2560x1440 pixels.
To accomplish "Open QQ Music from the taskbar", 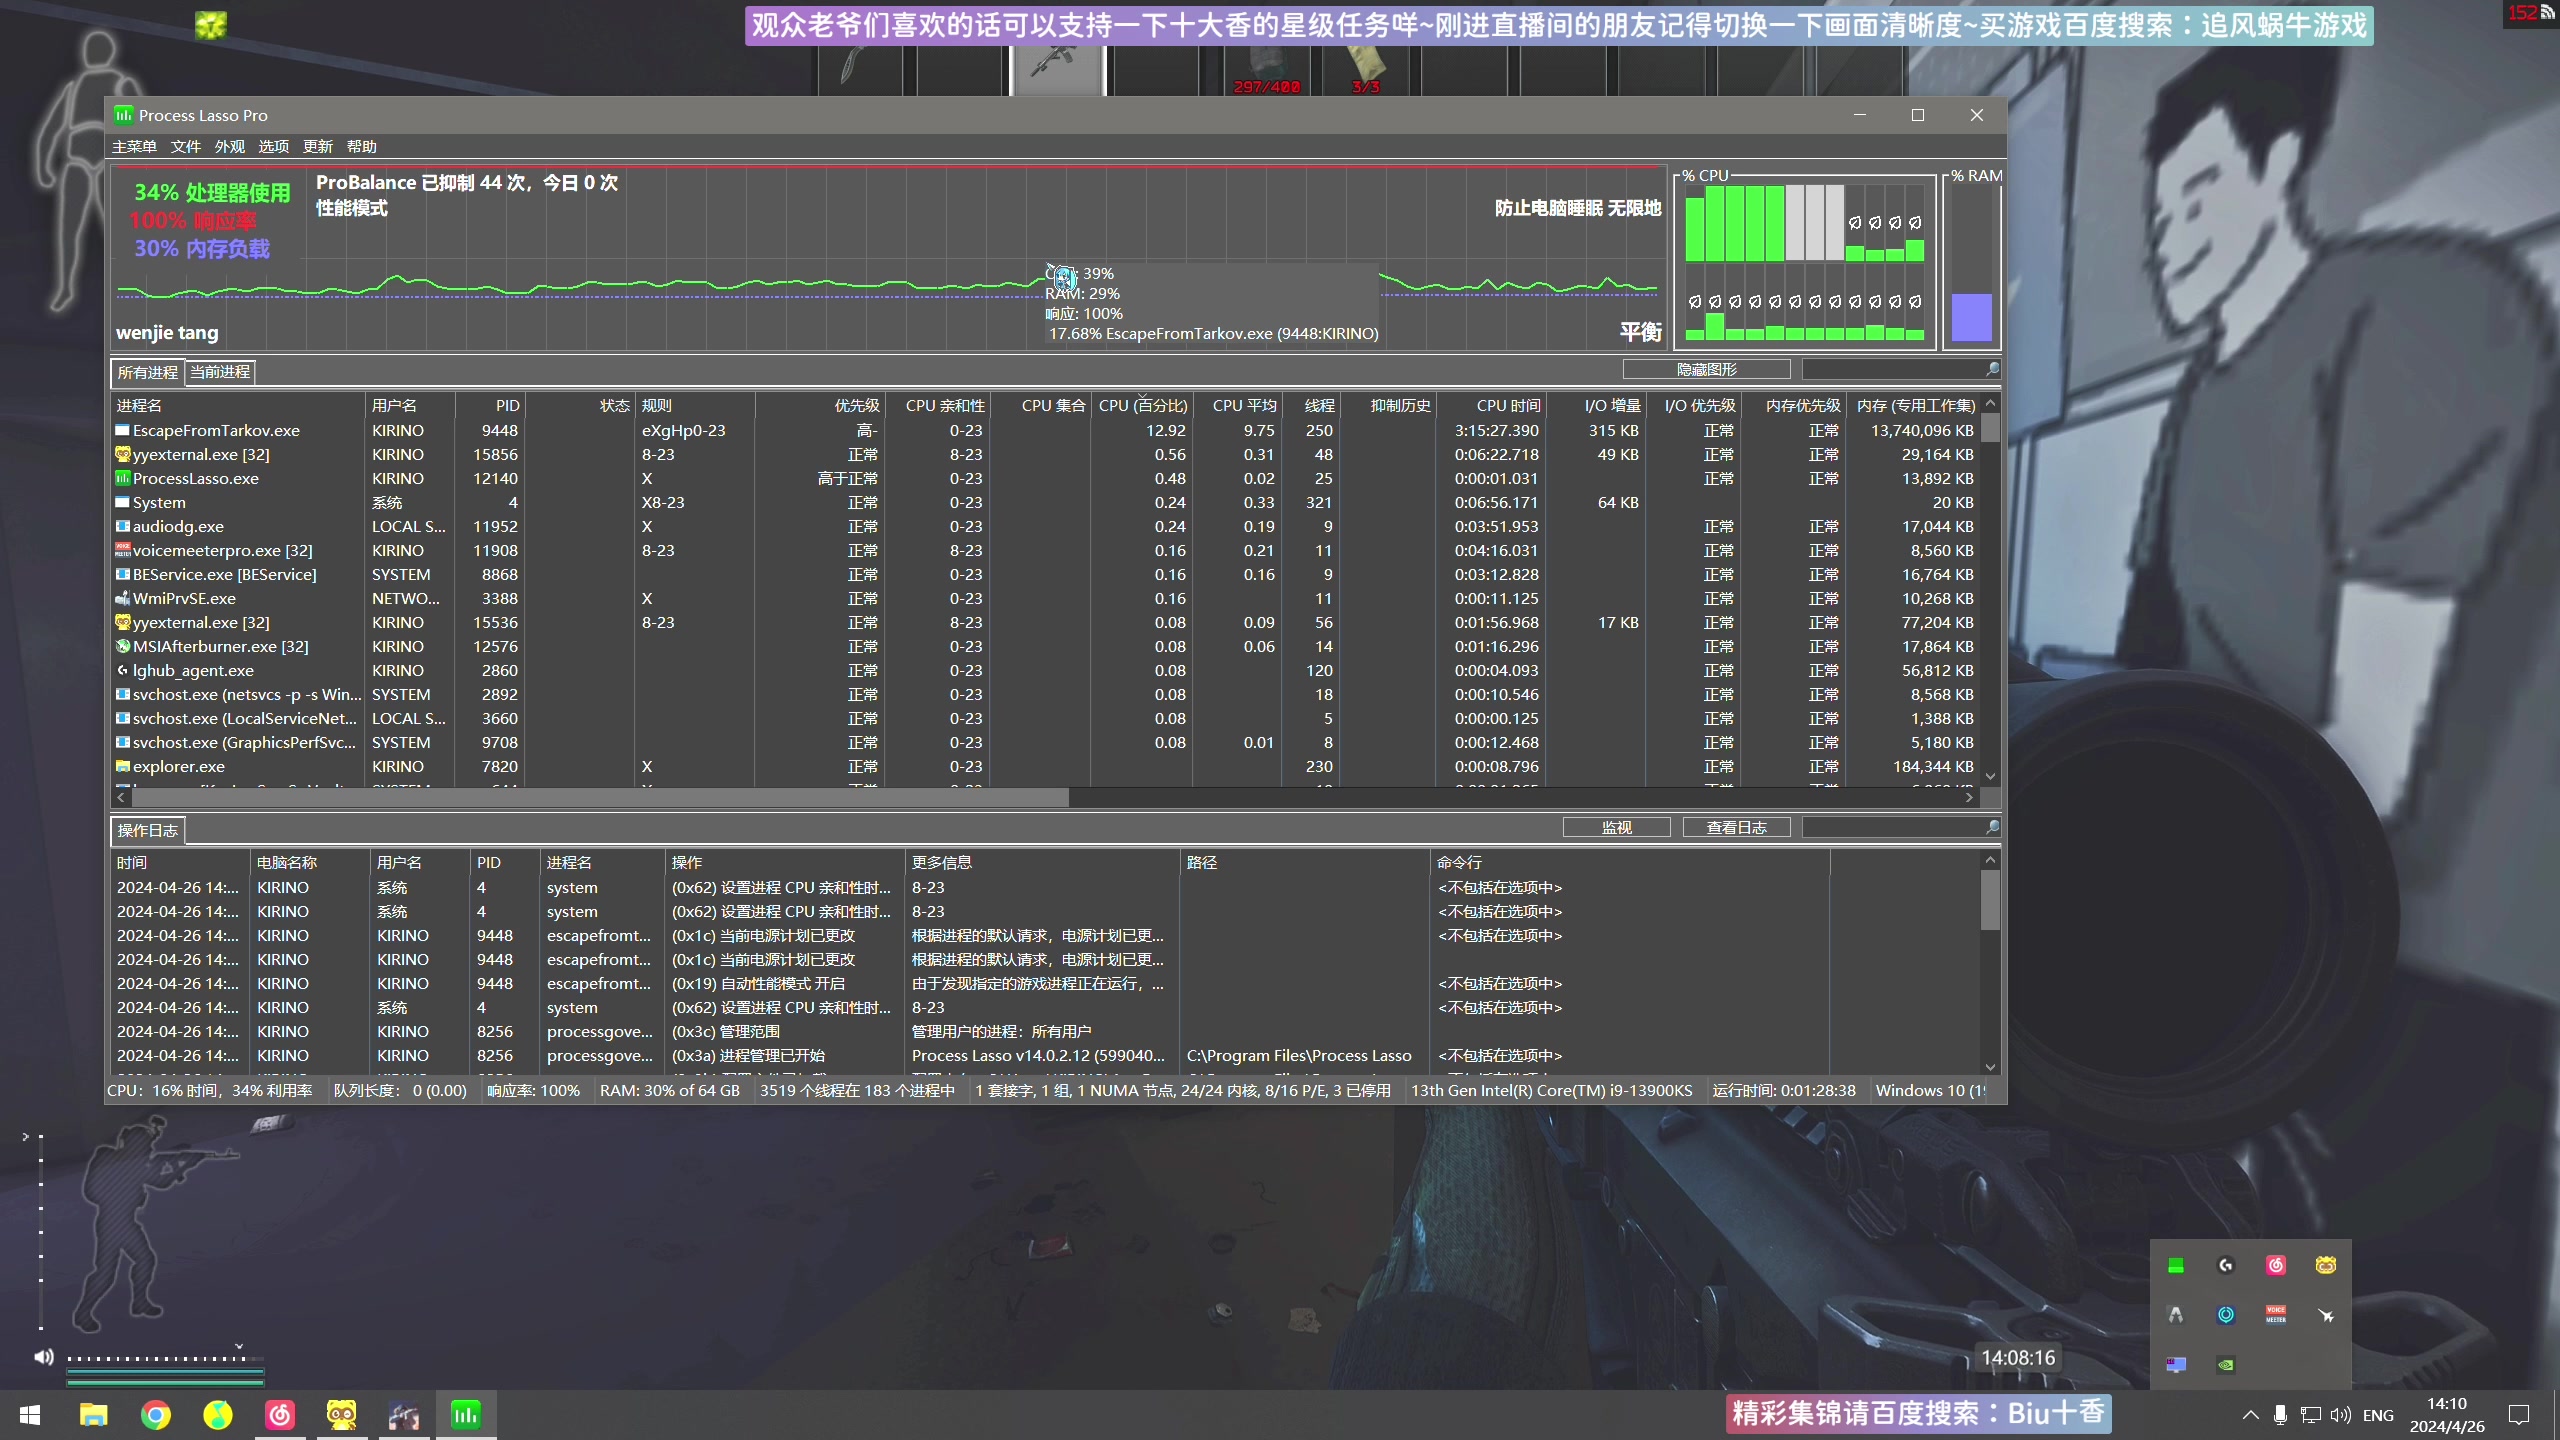I will [217, 1415].
